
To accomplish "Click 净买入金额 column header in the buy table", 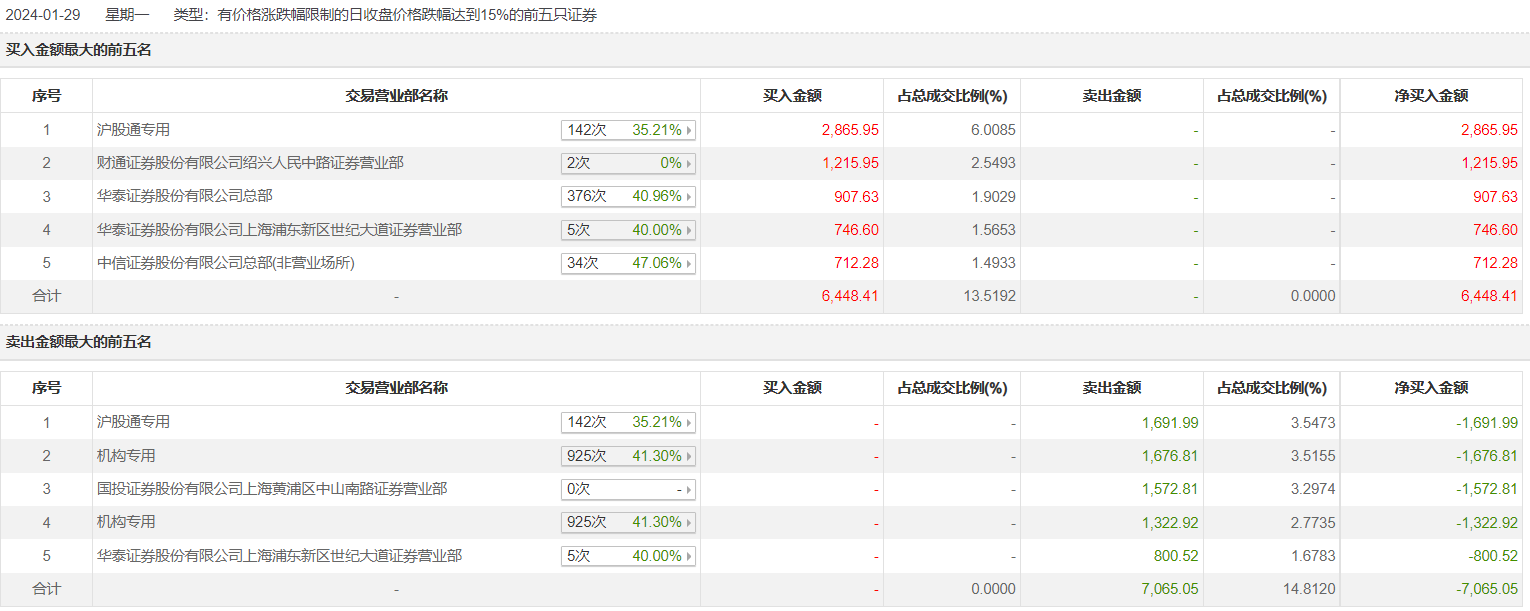I will 1431,96.
